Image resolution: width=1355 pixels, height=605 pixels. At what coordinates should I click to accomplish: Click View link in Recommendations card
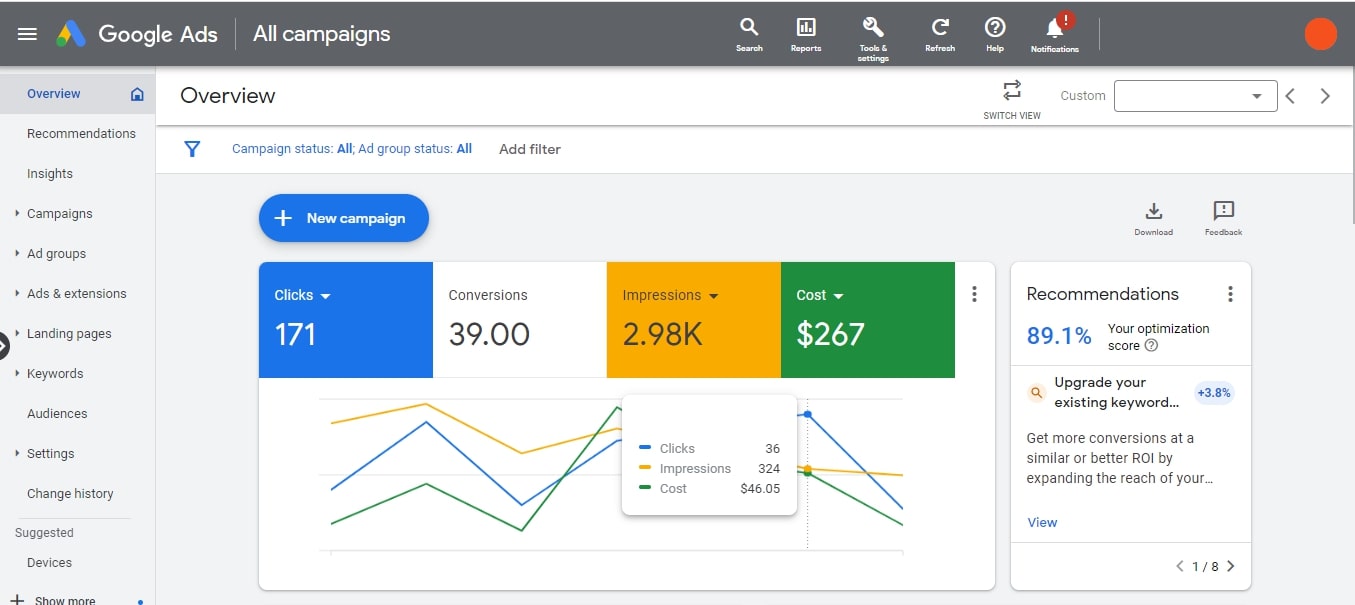click(1042, 522)
